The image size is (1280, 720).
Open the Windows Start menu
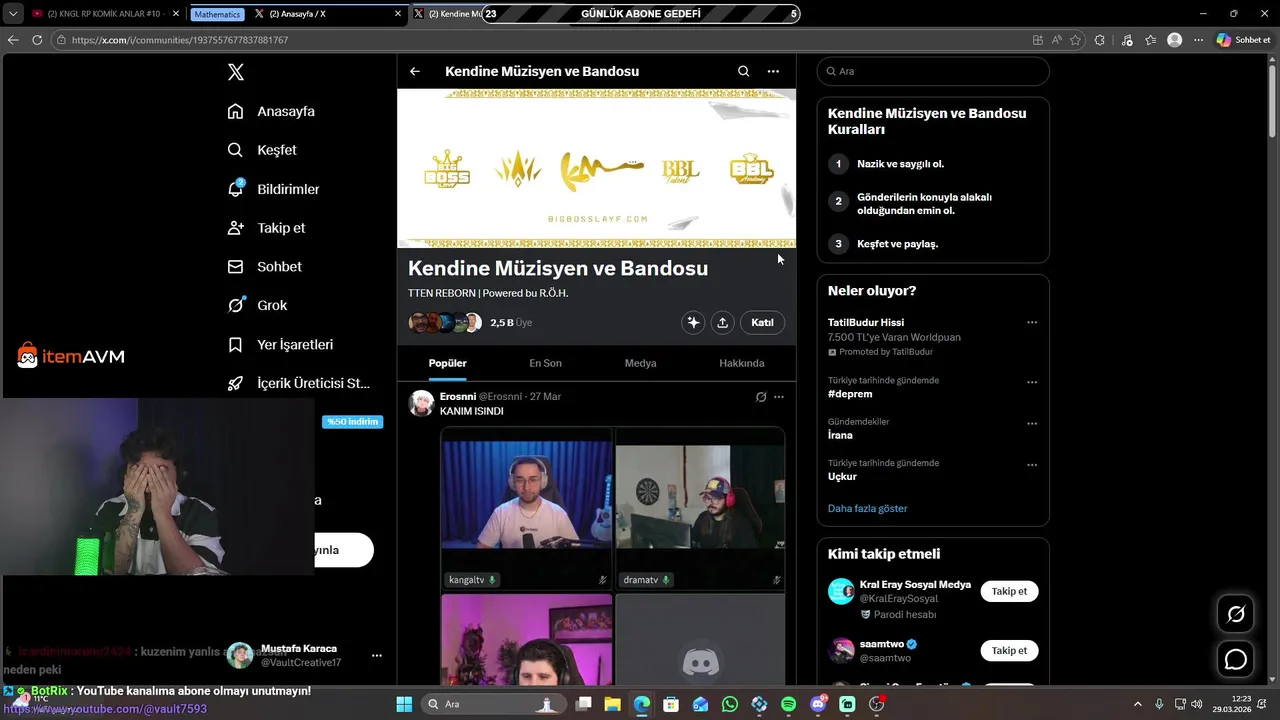404,704
